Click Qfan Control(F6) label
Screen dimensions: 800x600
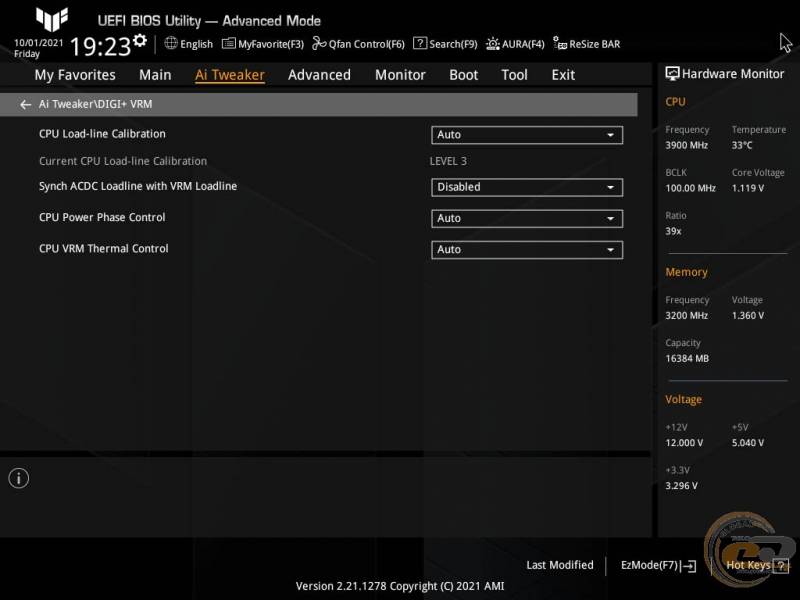click(x=366, y=44)
